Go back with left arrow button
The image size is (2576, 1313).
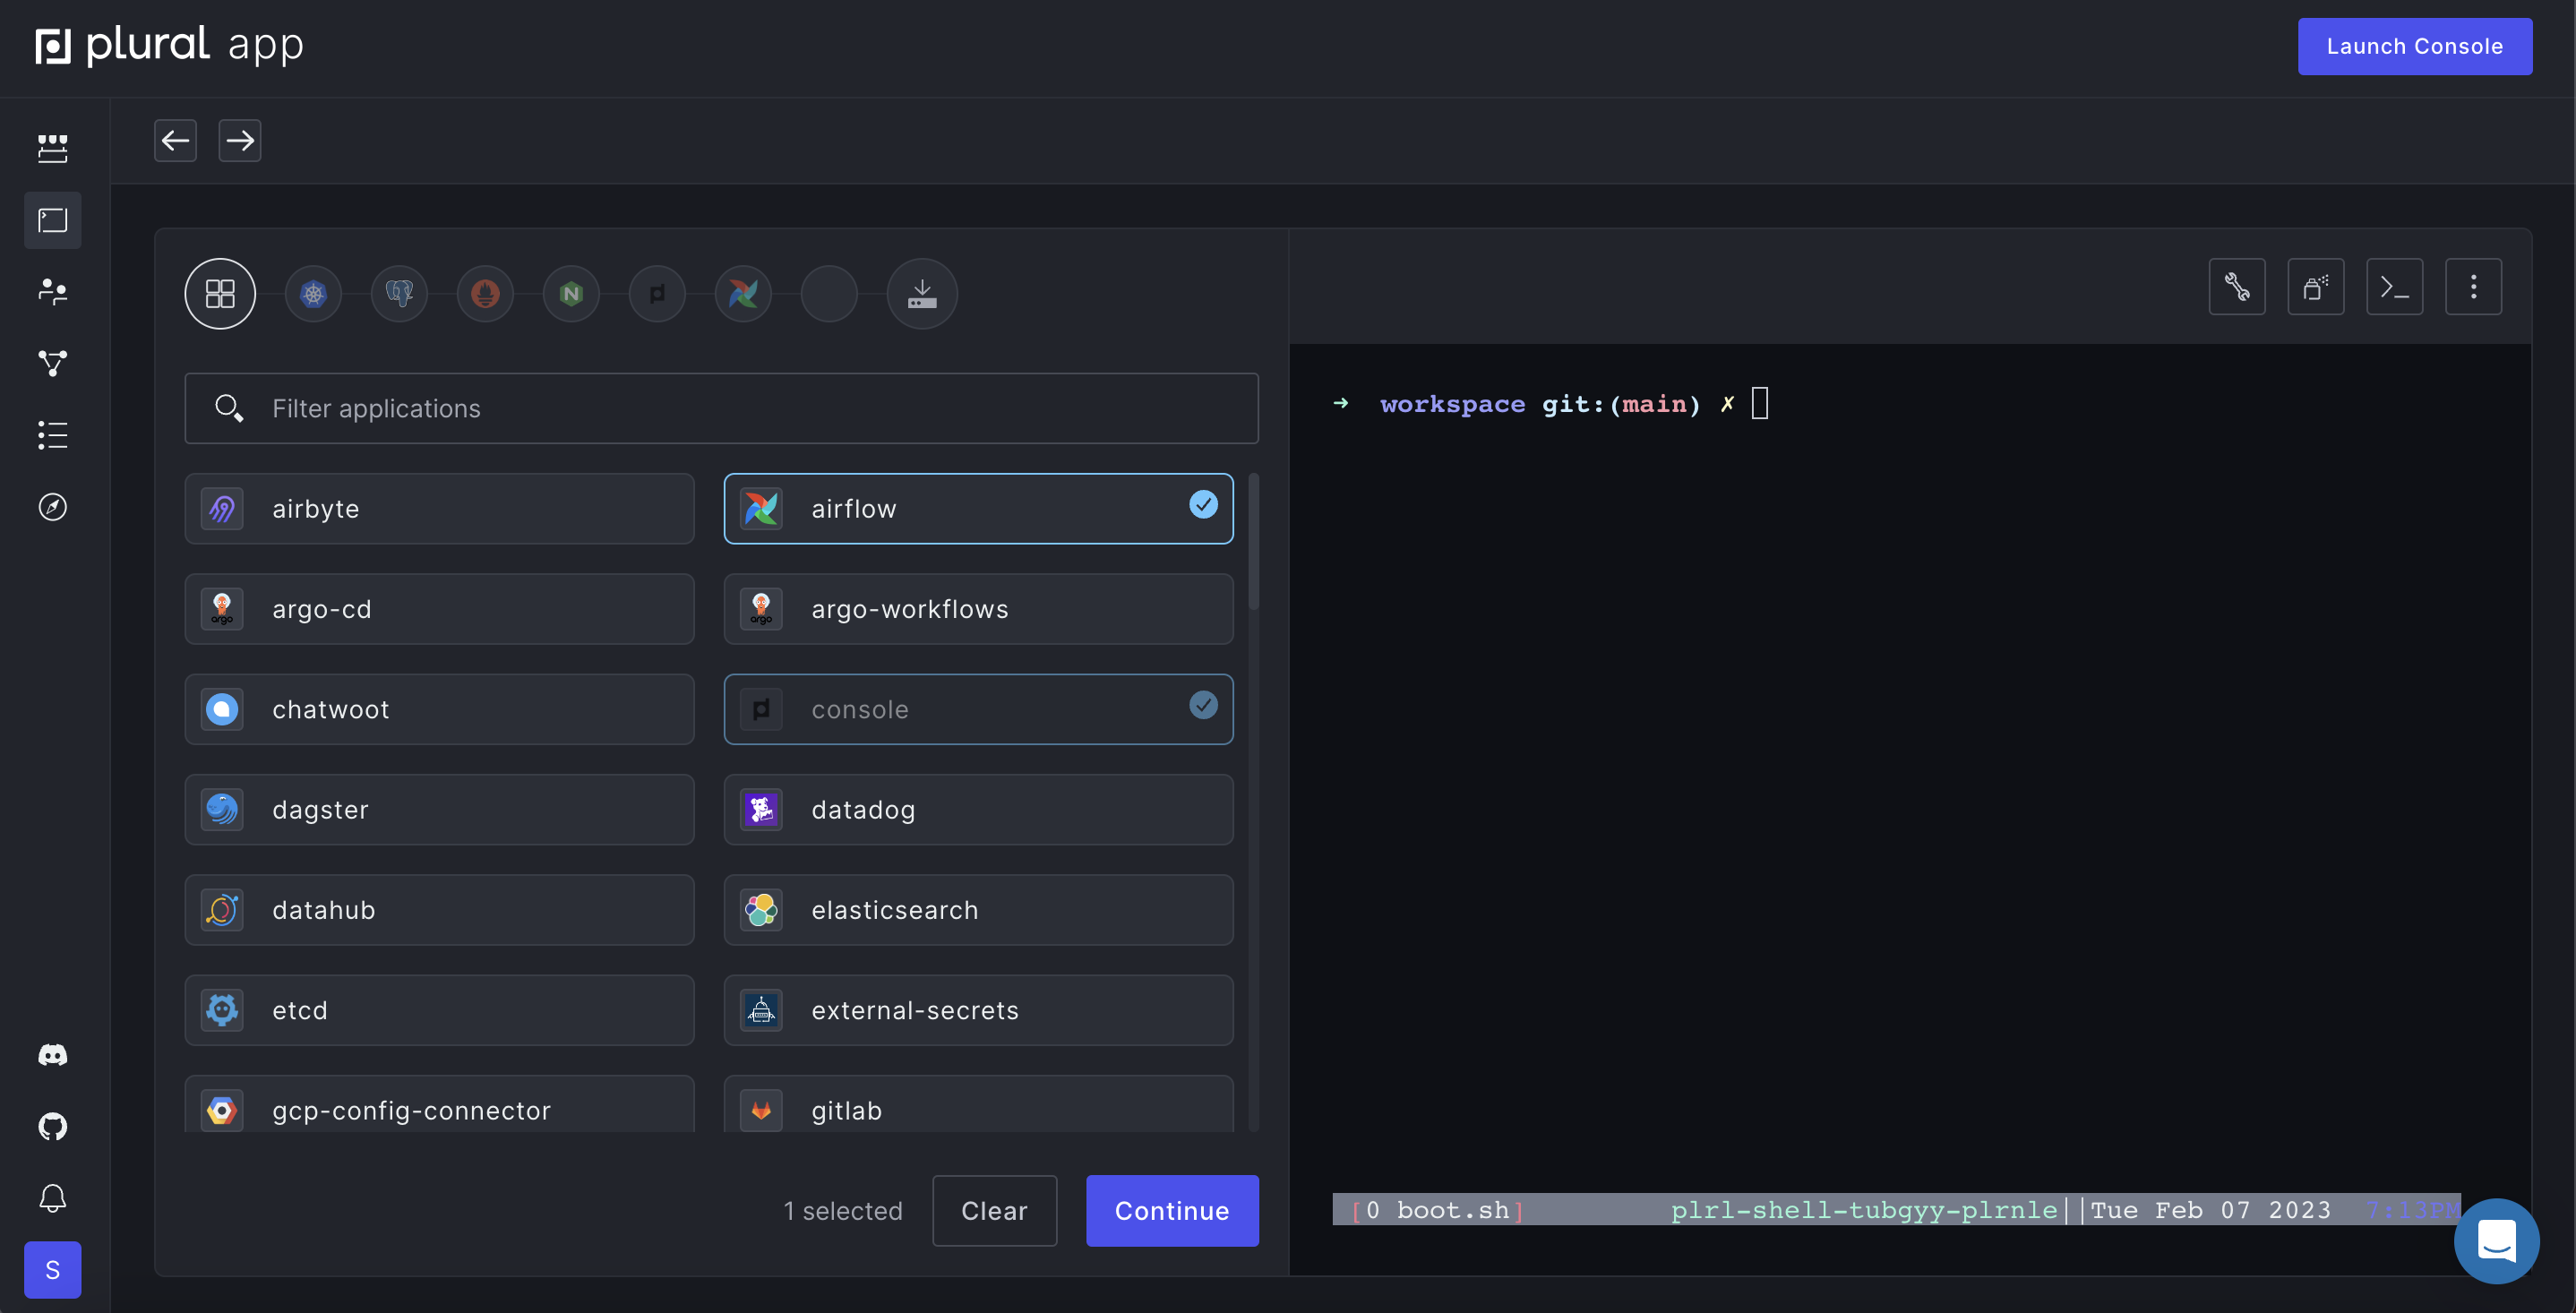point(175,140)
